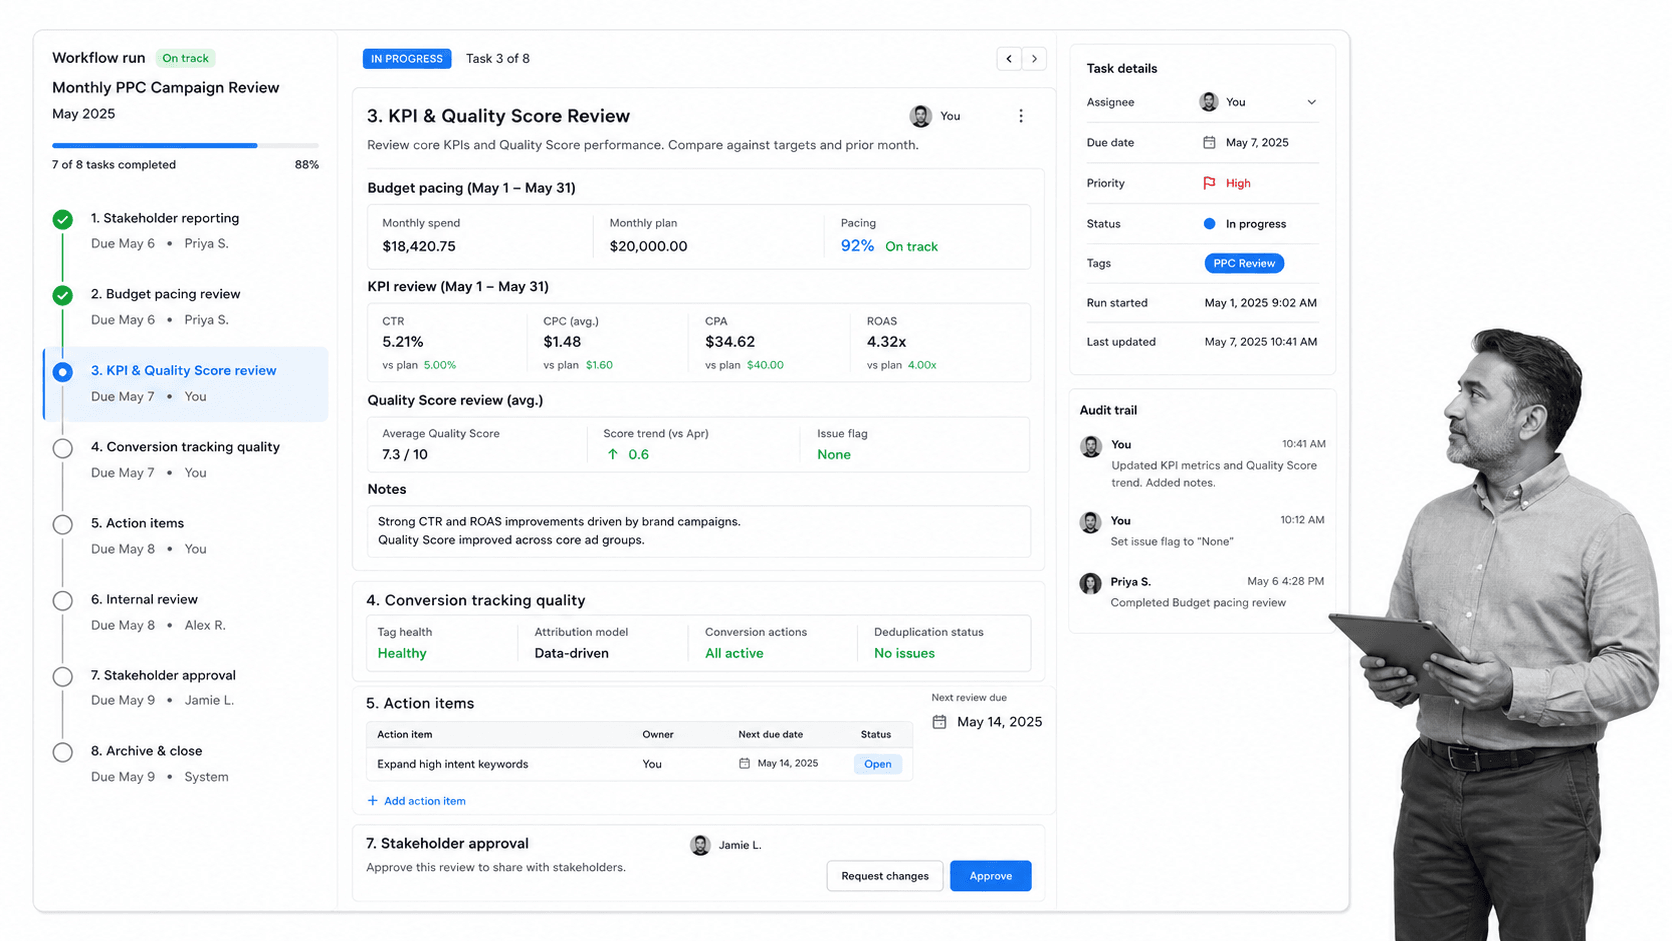The height and width of the screenshot is (941, 1672).
Task: Select the empty circle for Stakeholder approval step
Action: (x=63, y=676)
